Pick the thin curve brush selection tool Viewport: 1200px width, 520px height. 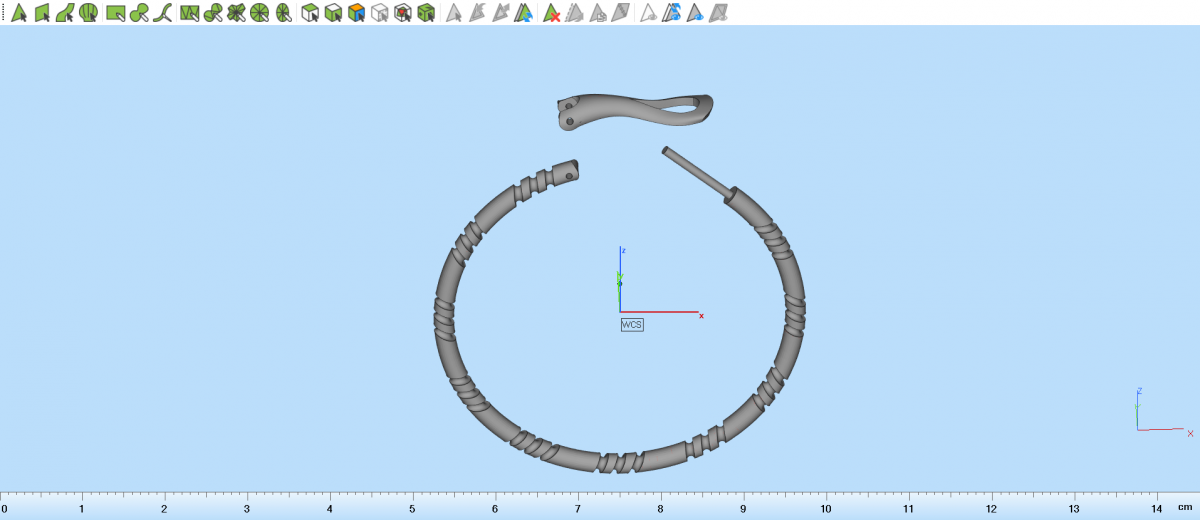(163, 13)
